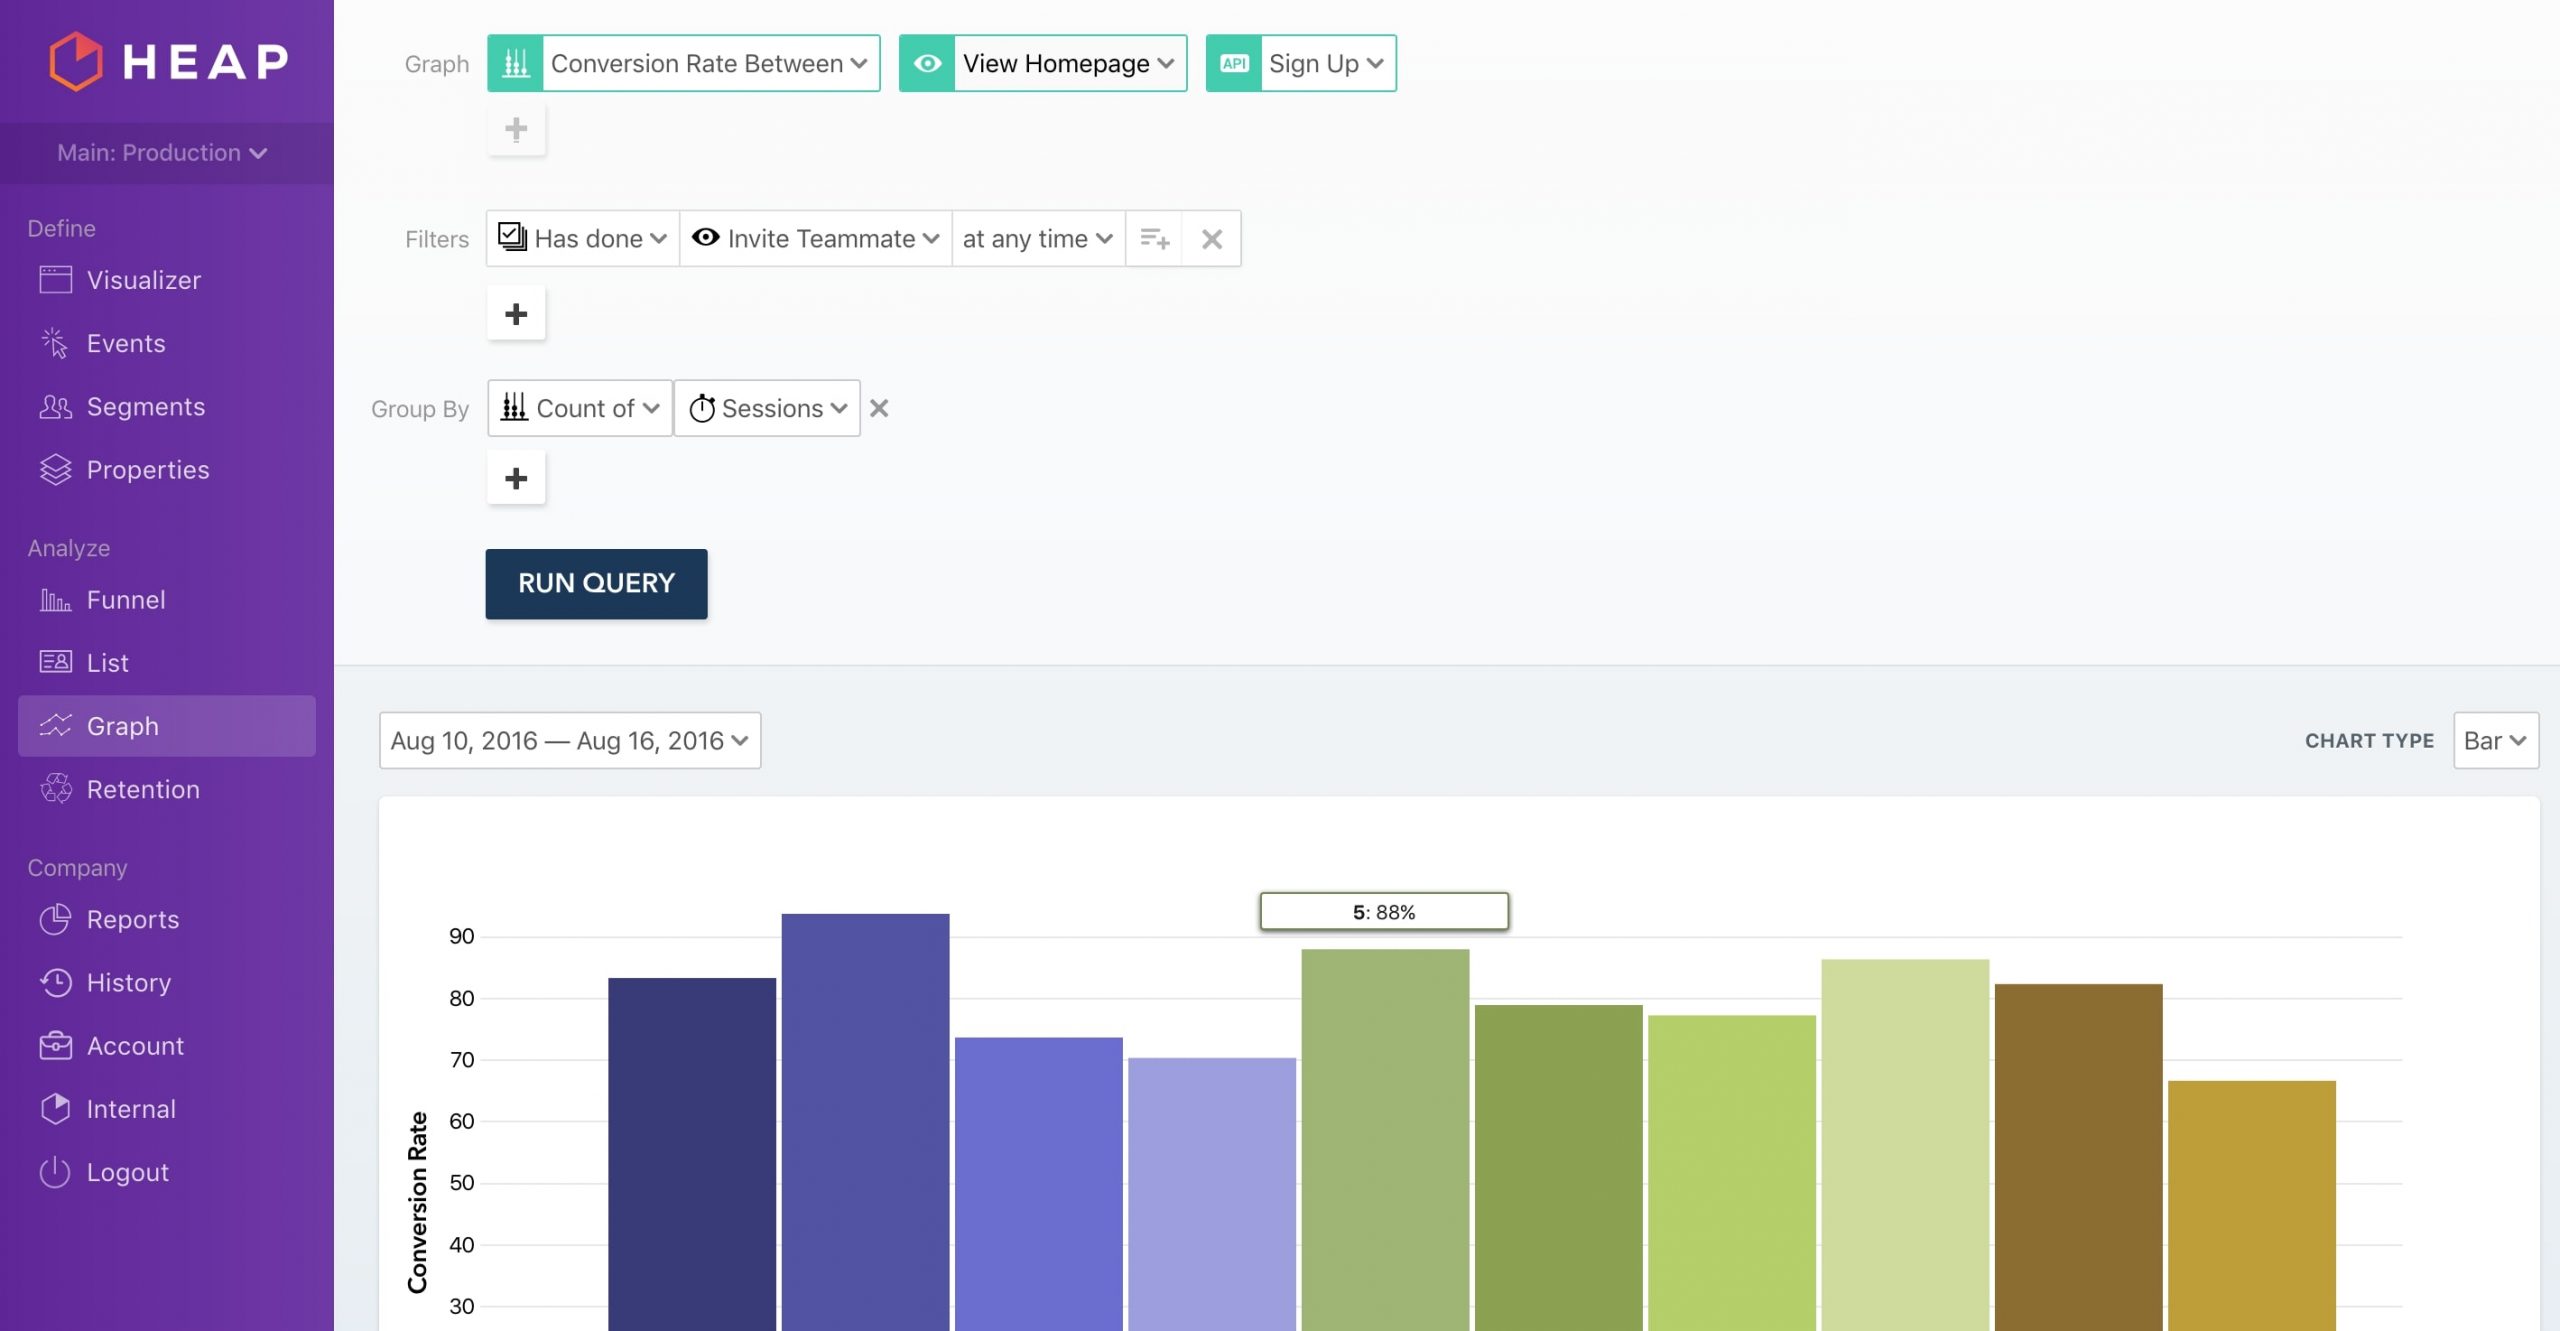Viewport: 2560px width, 1331px height.
Task: Open the date range Aug 10–Aug 16 picker
Action: coord(569,740)
